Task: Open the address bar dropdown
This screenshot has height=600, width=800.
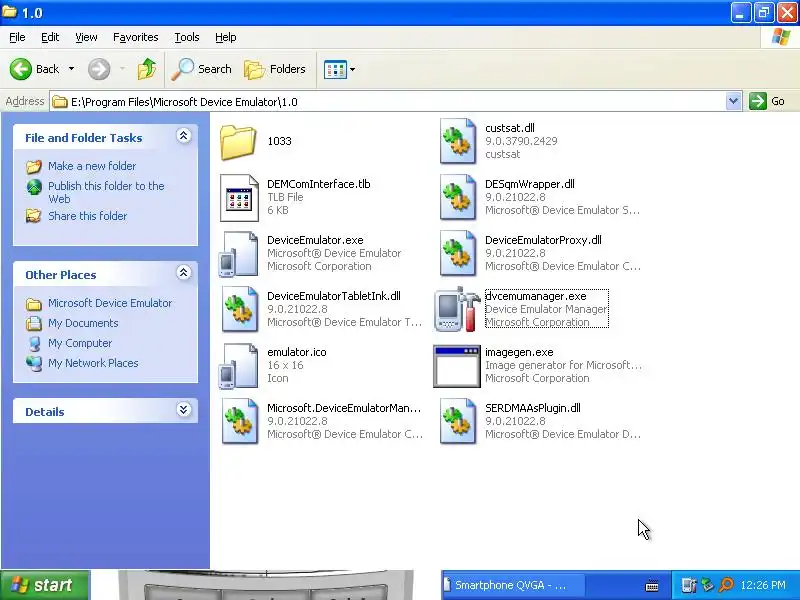Action: [733, 102]
